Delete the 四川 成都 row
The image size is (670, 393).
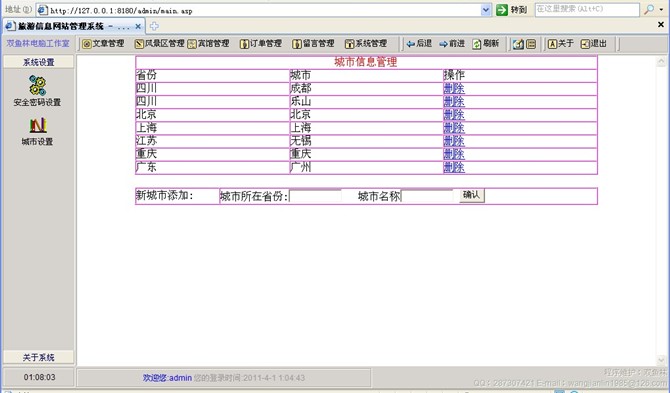454,88
